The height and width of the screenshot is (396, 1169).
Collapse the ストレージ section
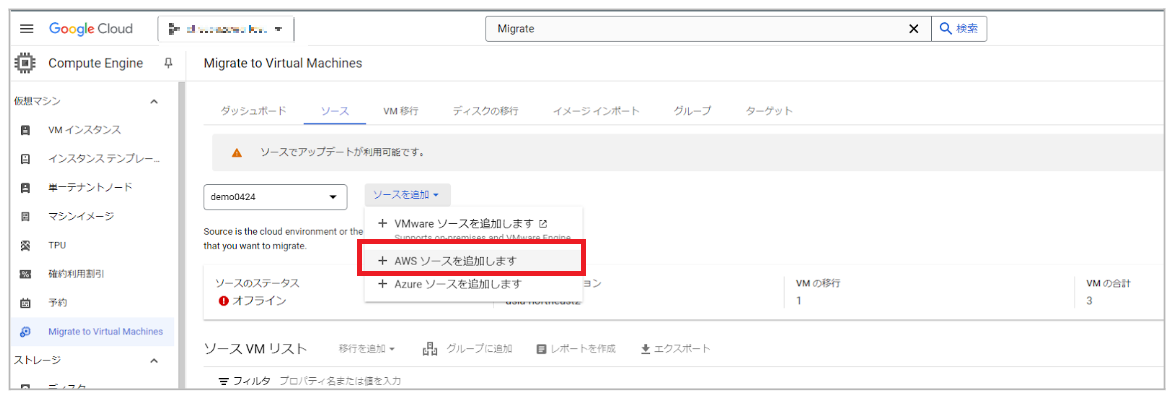tap(154, 361)
